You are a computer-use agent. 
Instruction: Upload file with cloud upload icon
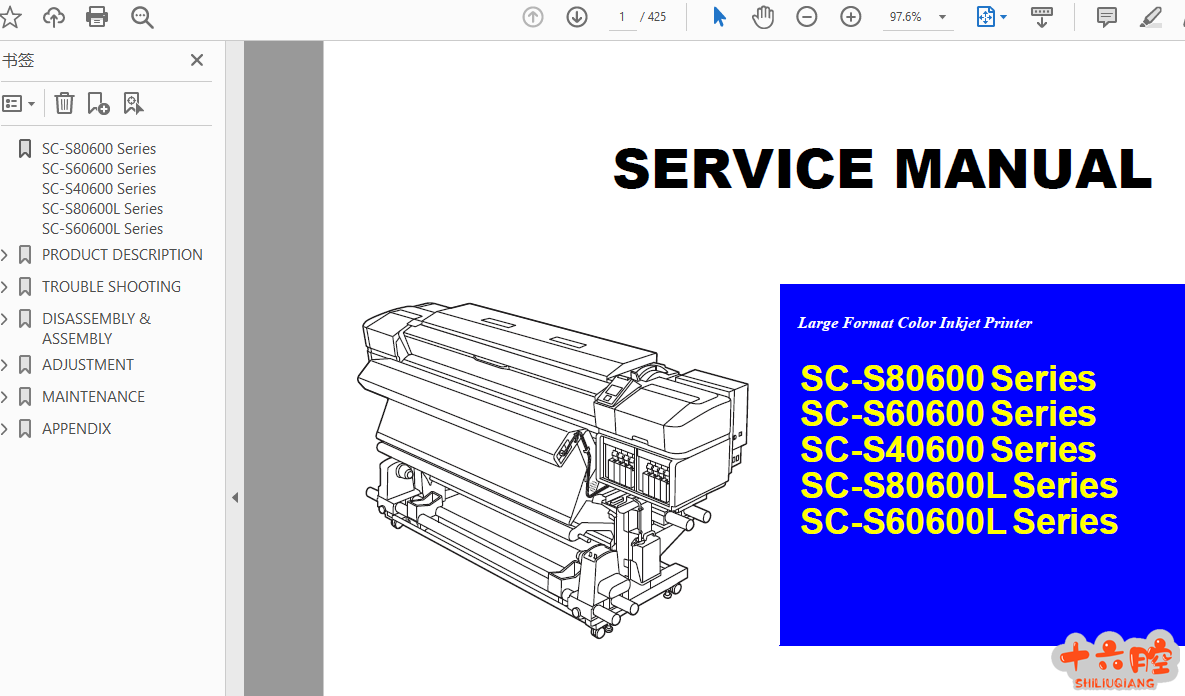pyautogui.click(x=54, y=17)
